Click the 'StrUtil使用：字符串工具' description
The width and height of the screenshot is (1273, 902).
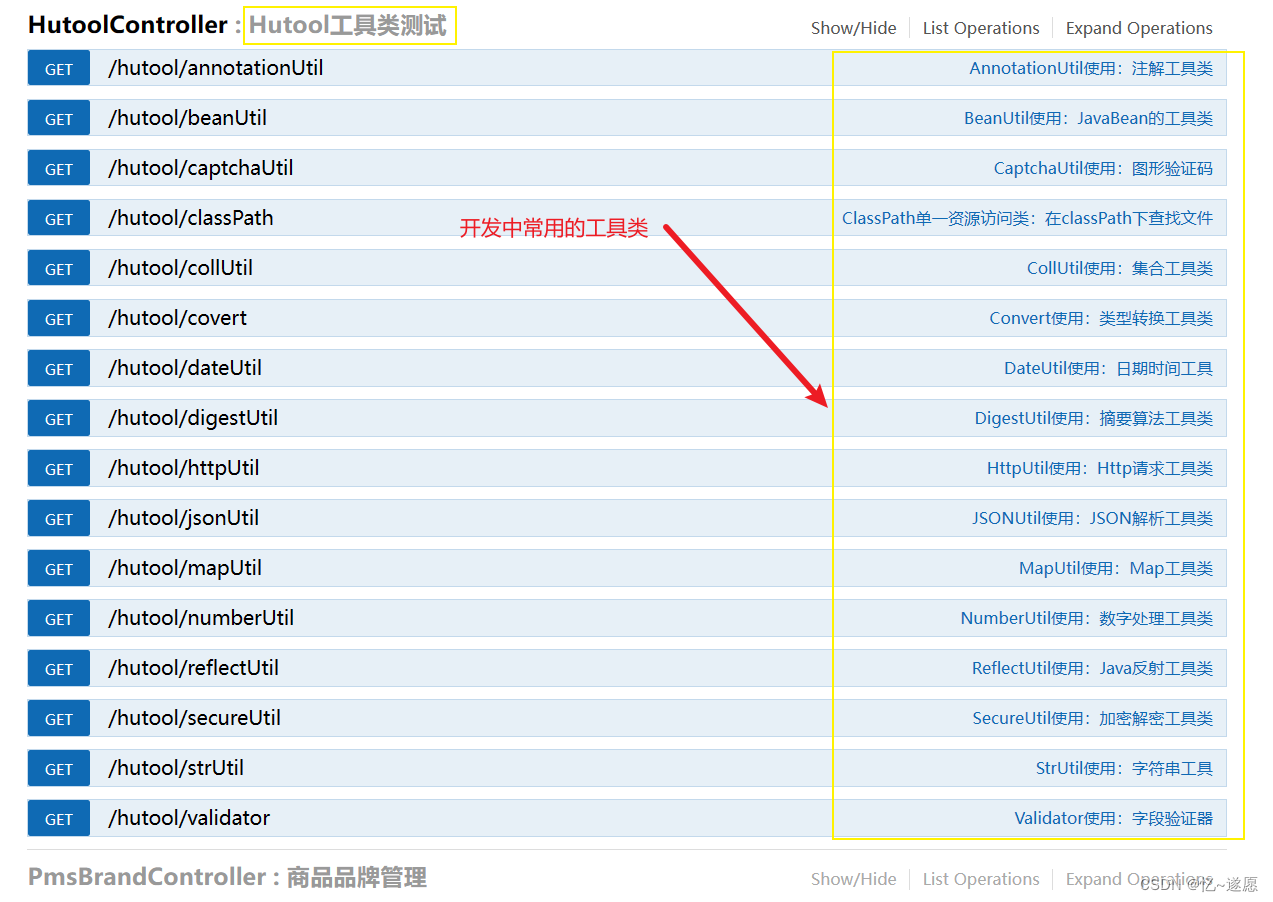point(1124,769)
